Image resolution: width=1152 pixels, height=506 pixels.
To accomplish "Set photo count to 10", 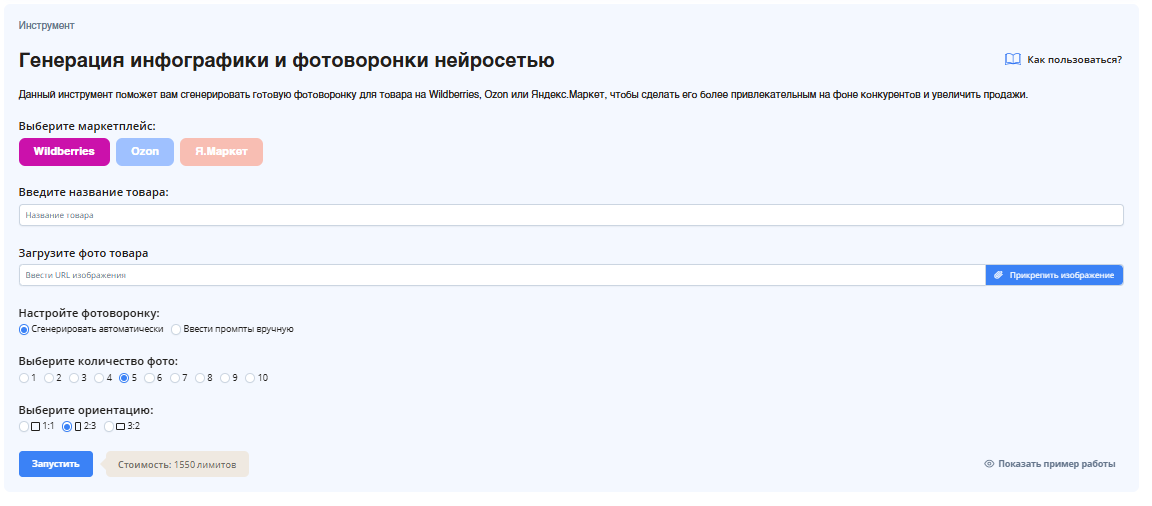I will 250,378.
